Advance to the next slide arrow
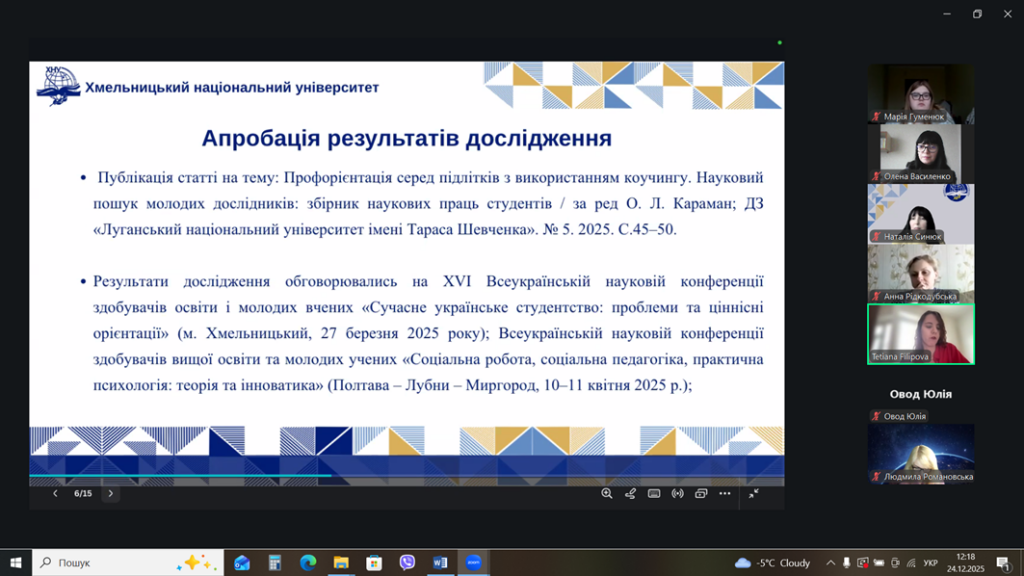 110,493
